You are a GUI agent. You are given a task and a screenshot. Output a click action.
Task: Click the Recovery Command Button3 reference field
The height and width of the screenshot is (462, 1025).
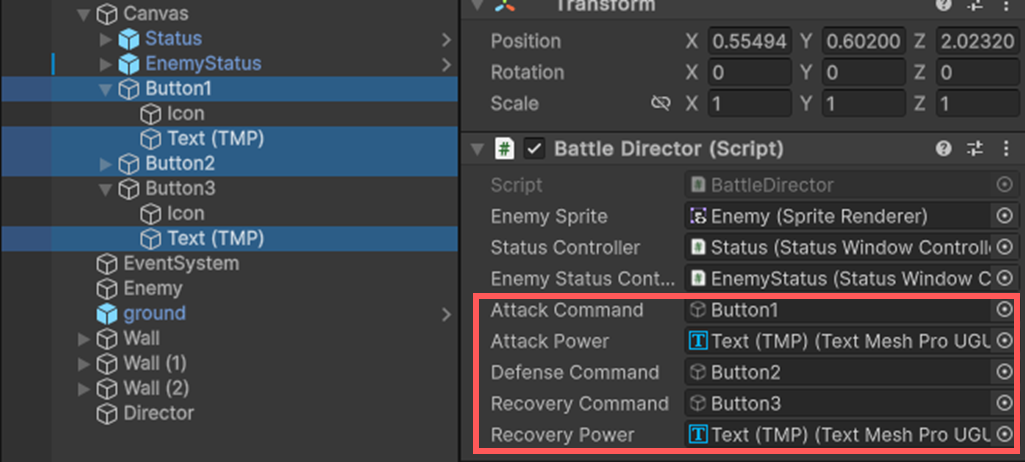pyautogui.click(x=838, y=404)
